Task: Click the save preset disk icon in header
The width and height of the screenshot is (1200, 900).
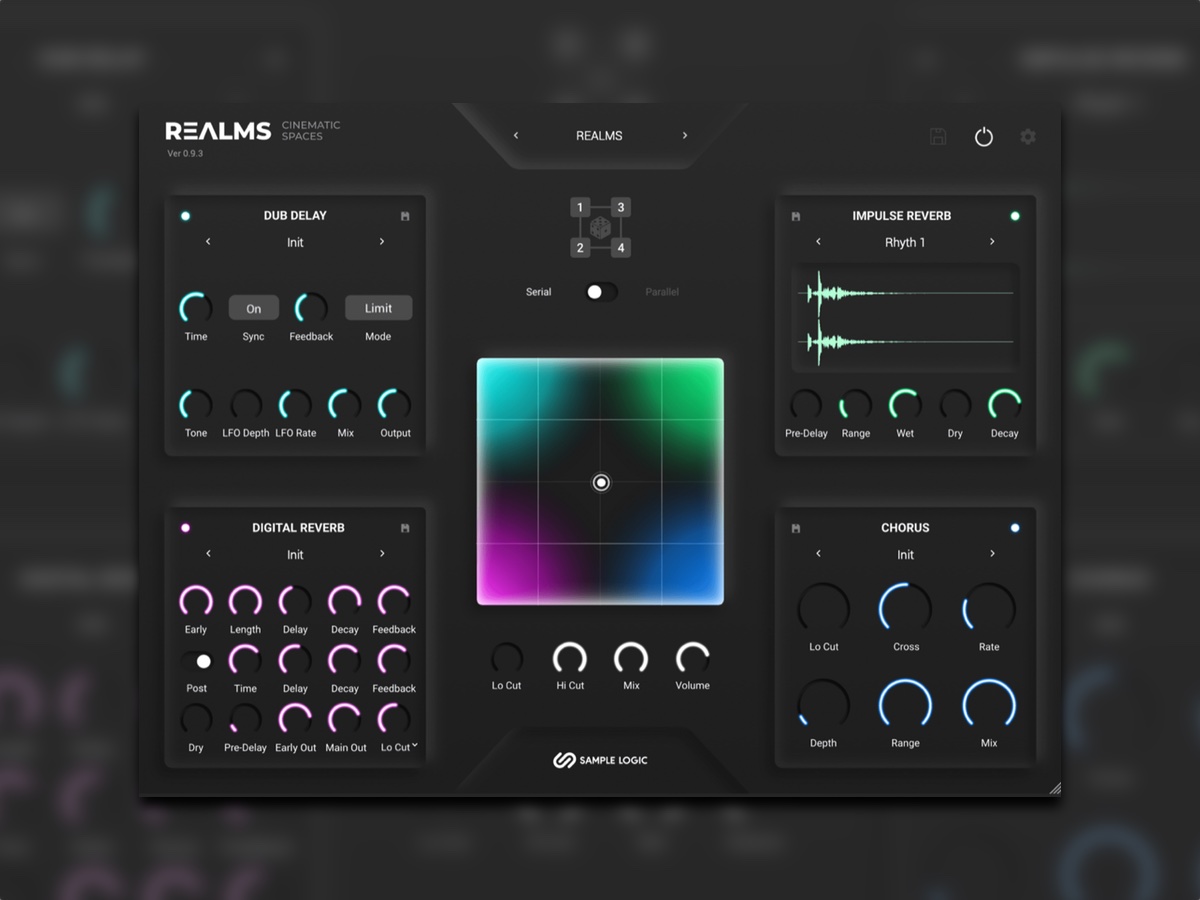Action: click(x=938, y=137)
